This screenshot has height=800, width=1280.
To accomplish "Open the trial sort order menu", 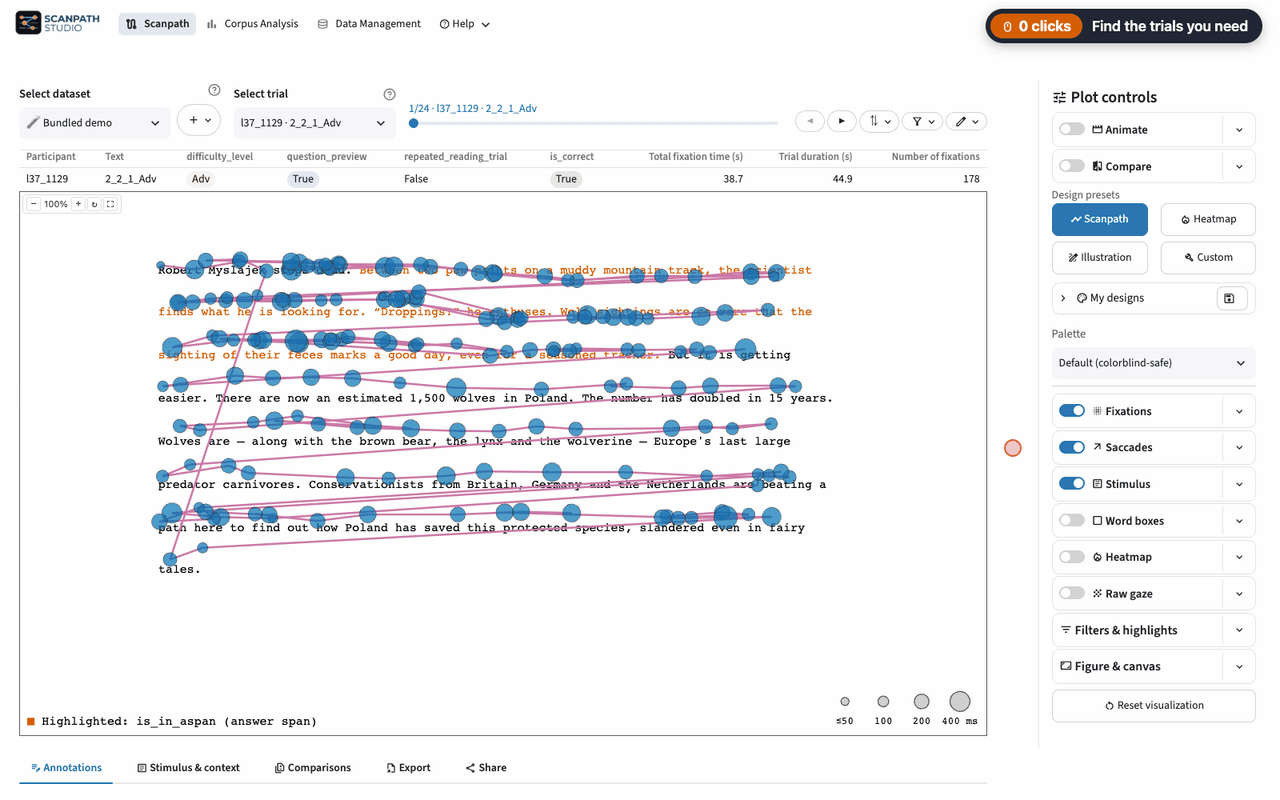I will (880, 121).
